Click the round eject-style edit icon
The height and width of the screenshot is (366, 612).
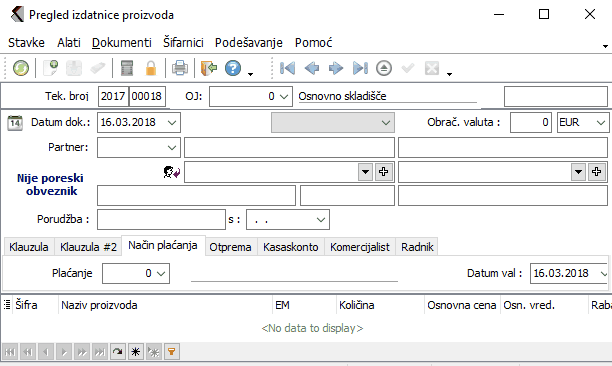384,68
